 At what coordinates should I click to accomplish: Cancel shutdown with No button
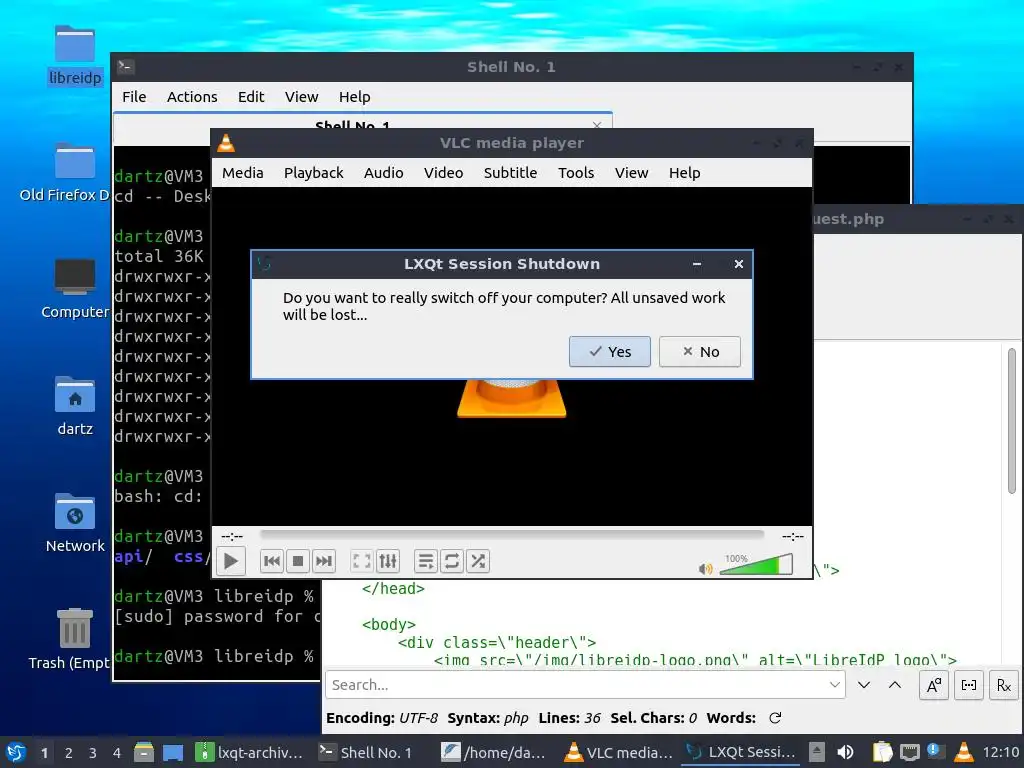(x=699, y=351)
